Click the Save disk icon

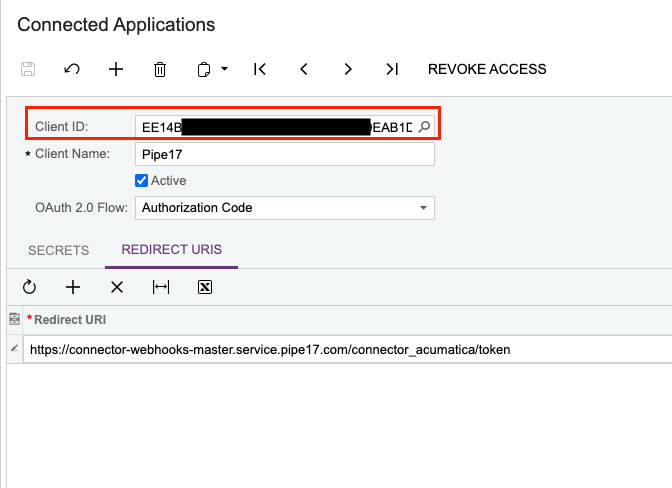tap(28, 69)
